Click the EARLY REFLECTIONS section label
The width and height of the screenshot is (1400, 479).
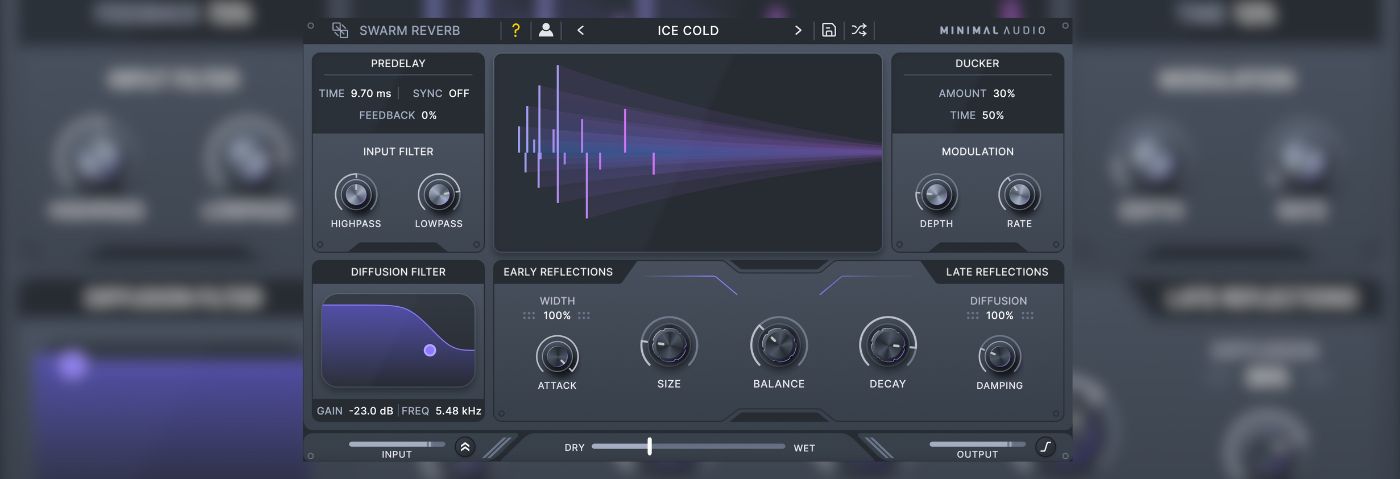click(x=558, y=272)
